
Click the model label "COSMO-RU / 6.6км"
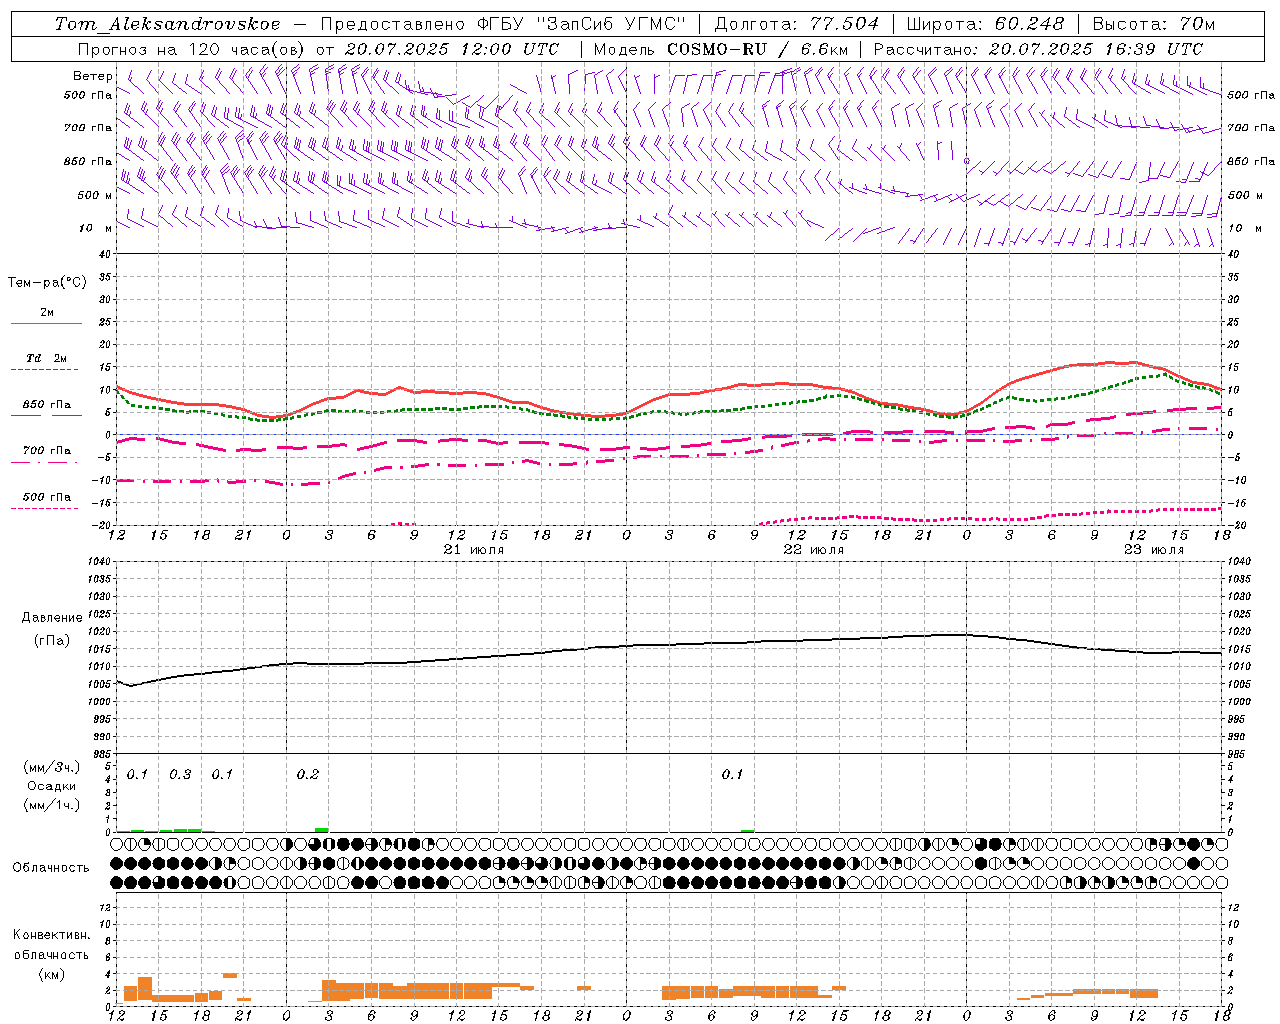click(x=757, y=49)
